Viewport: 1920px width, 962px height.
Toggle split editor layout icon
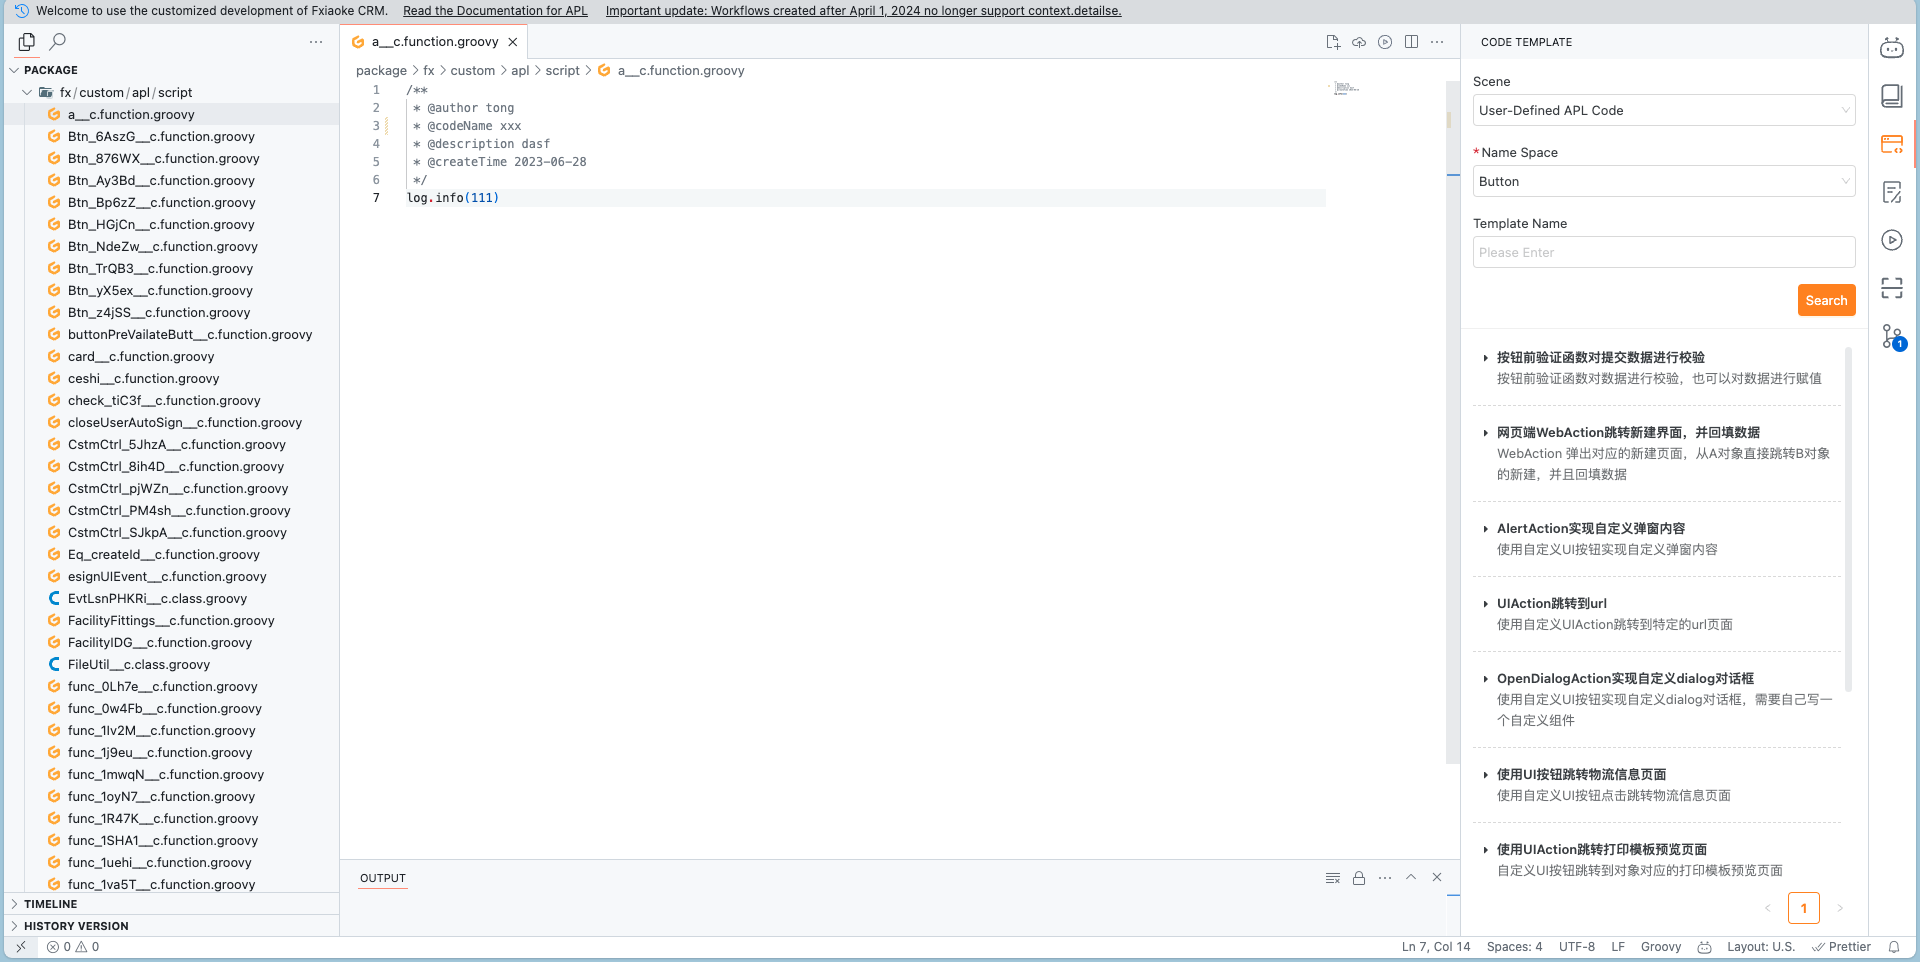pyautogui.click(x=1411, y=42)
